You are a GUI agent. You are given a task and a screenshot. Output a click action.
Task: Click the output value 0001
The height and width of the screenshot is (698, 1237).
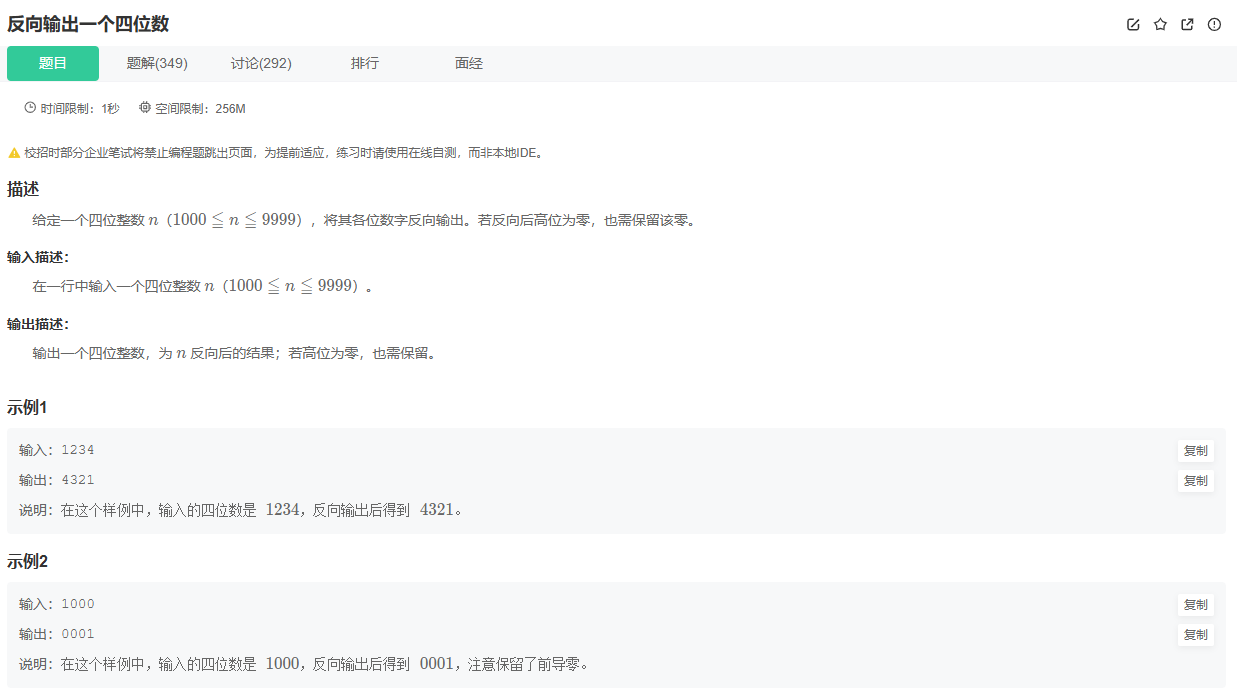pos(78,634)
